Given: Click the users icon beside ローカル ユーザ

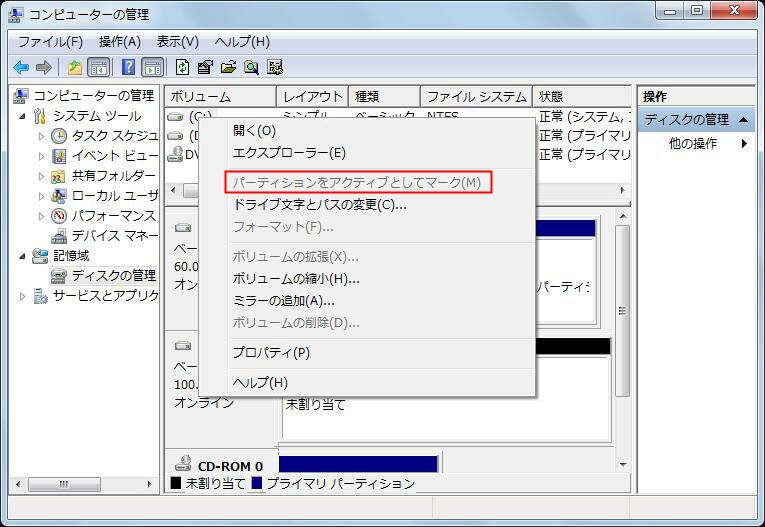Looking at the screenshot, I should pos(59,196).
